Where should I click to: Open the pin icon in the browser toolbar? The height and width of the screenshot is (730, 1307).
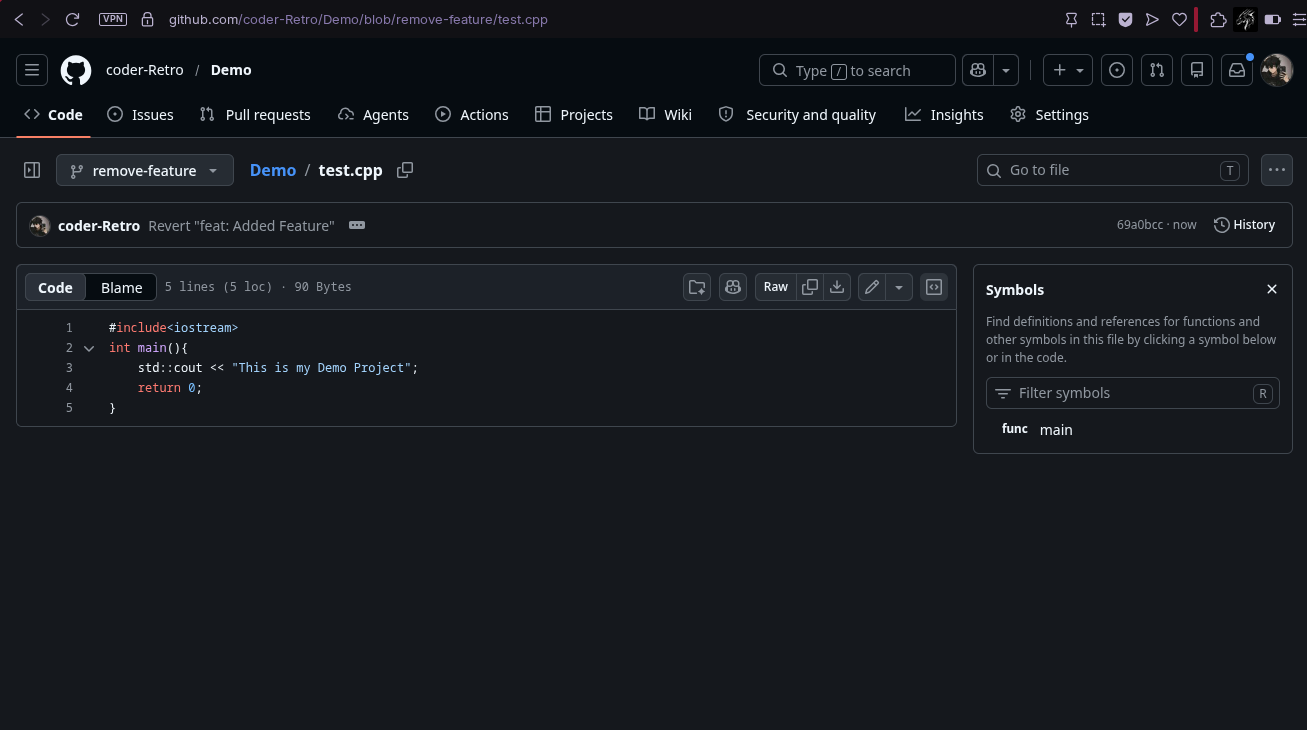(1071, 19)
